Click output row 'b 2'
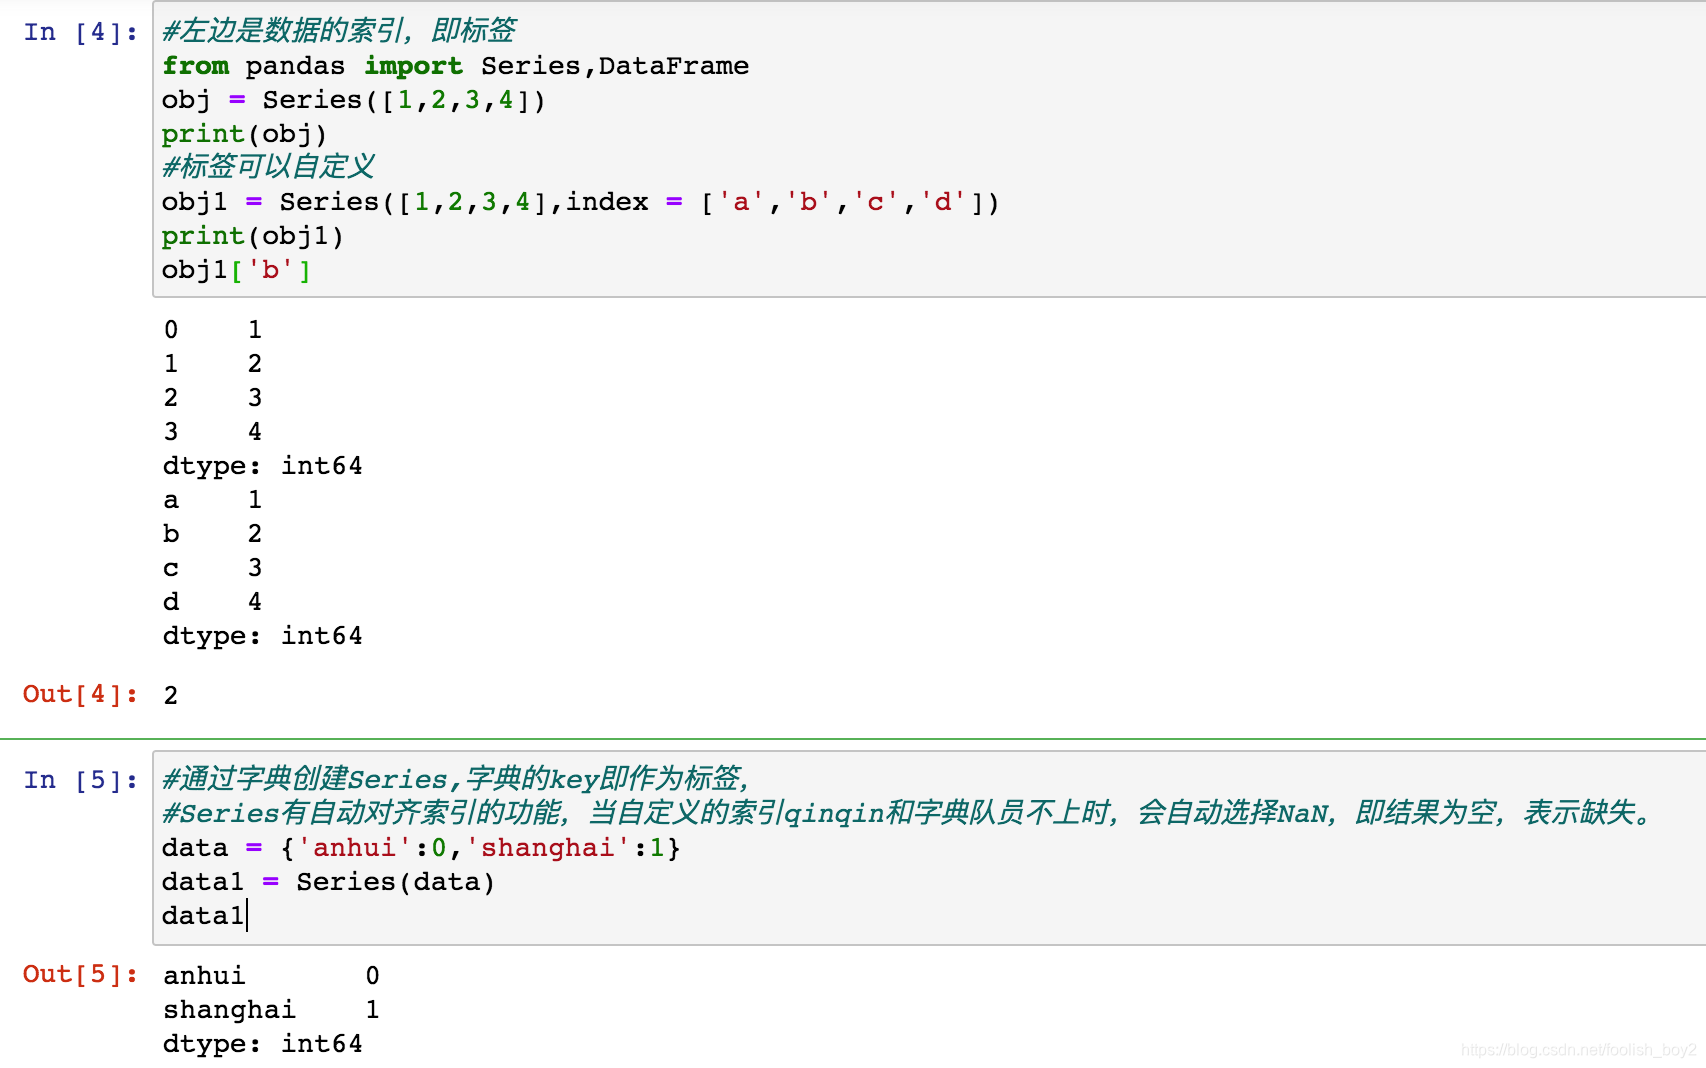The height and width of the screenshot is (1068, 1706). tap(213, 534)
